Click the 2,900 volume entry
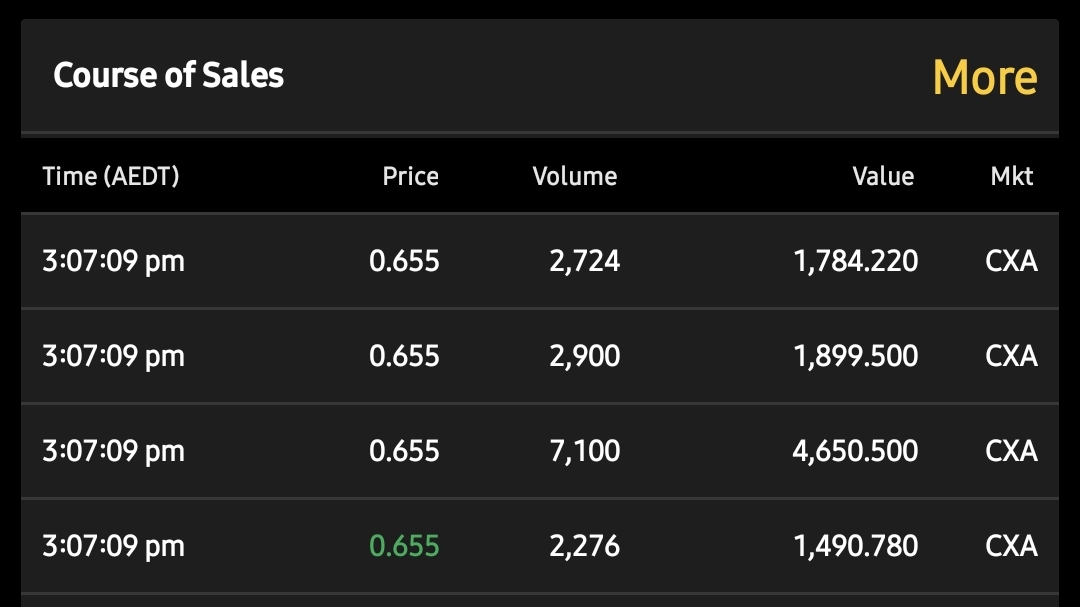Image resolution: width=1080 pixels, height=607 pixels. 585,356
